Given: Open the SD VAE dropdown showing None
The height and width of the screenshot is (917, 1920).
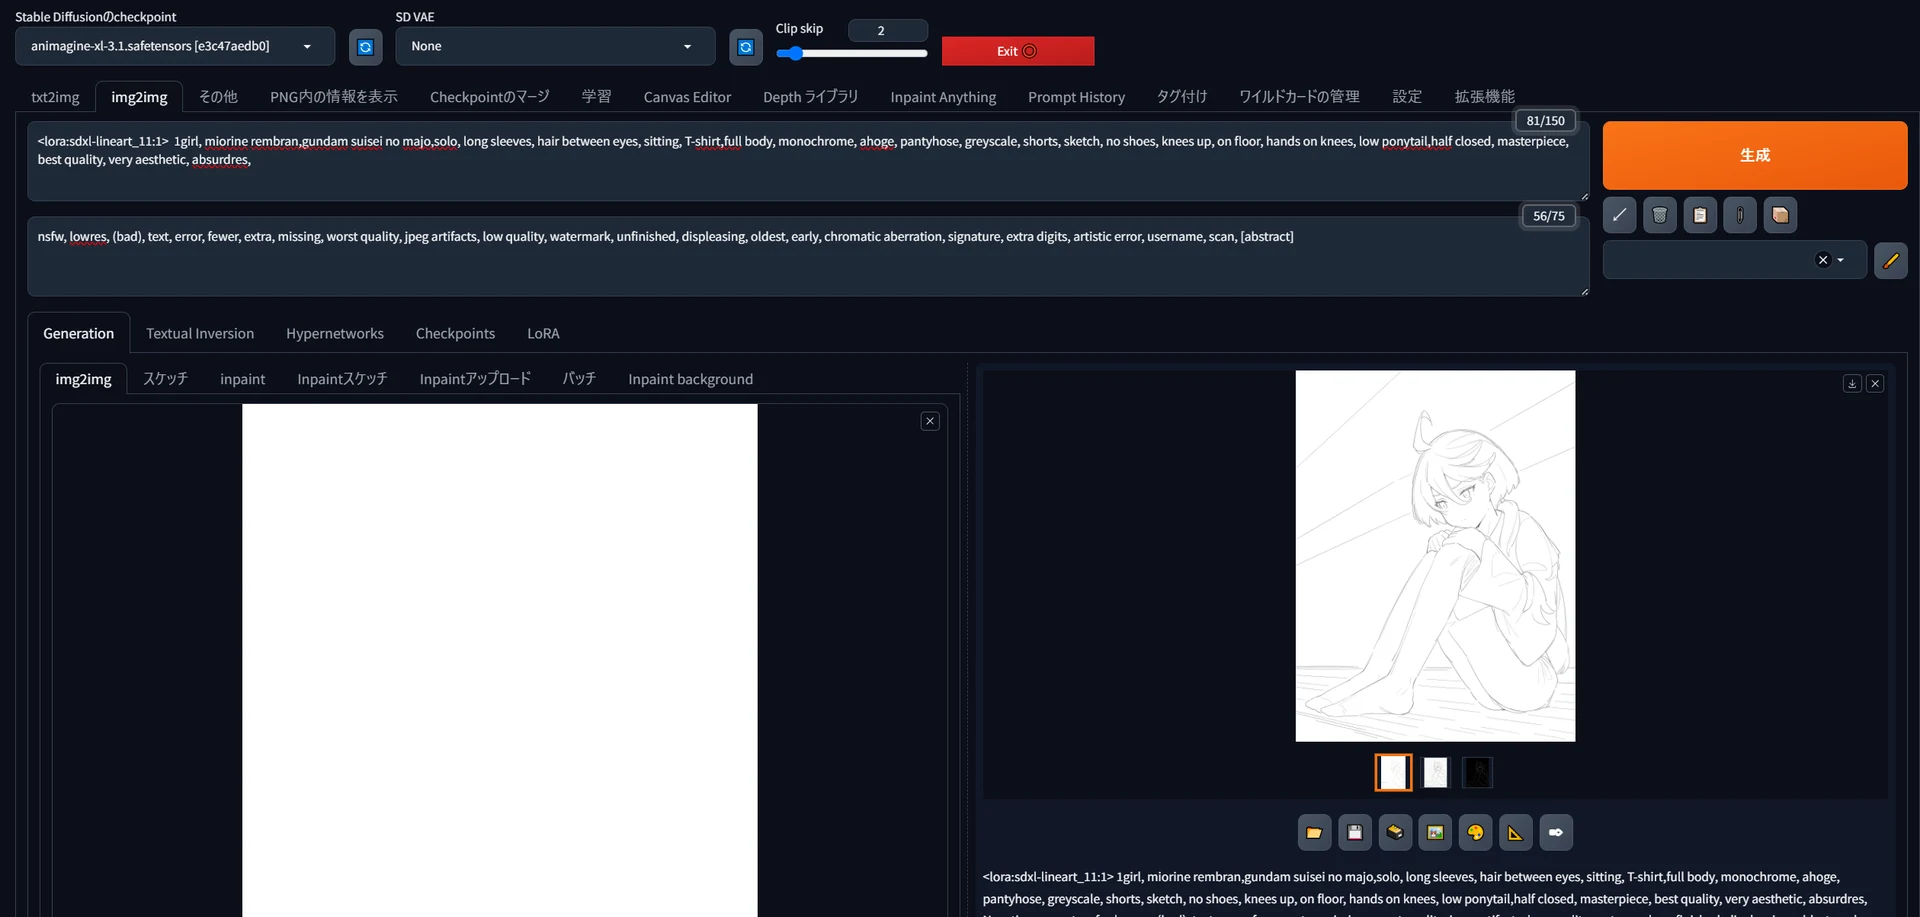Looking at the screenshot, I should click(555, 47).
